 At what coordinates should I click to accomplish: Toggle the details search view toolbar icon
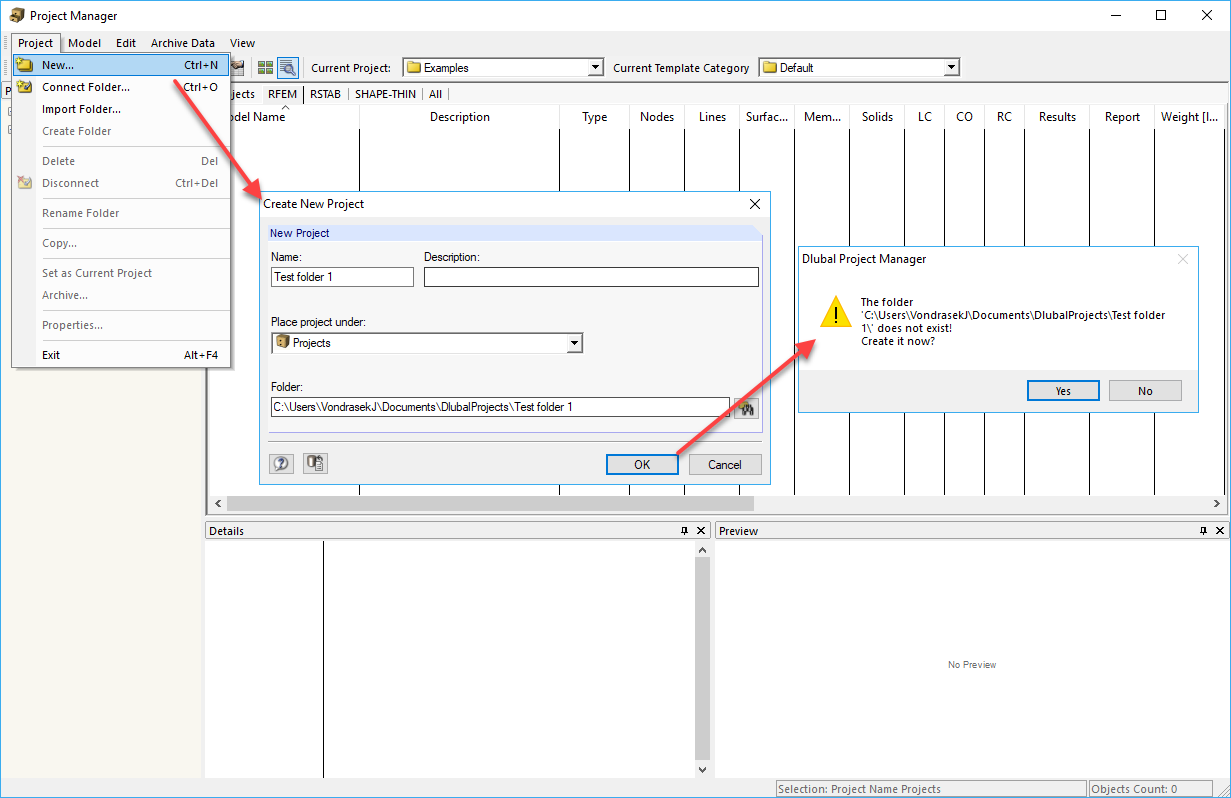(x=287, y=68)
